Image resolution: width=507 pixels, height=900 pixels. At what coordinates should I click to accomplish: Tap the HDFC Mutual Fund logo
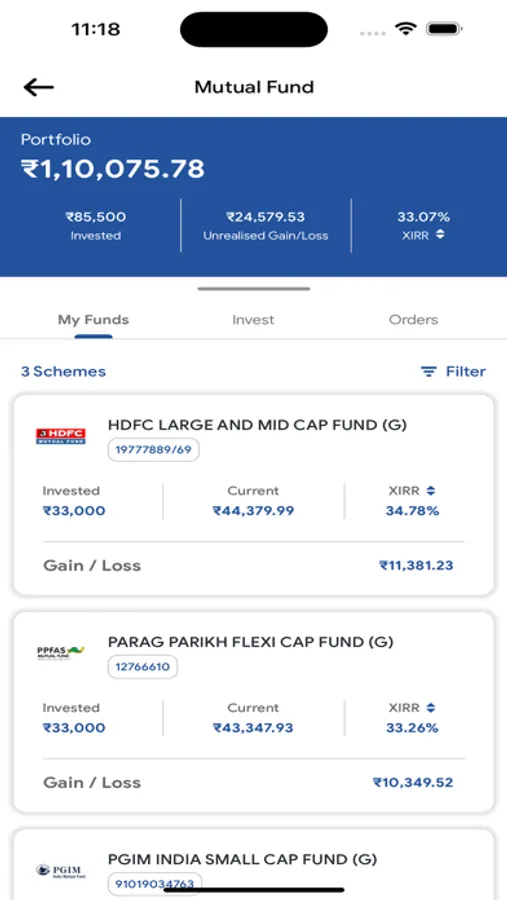click(60, 436)
